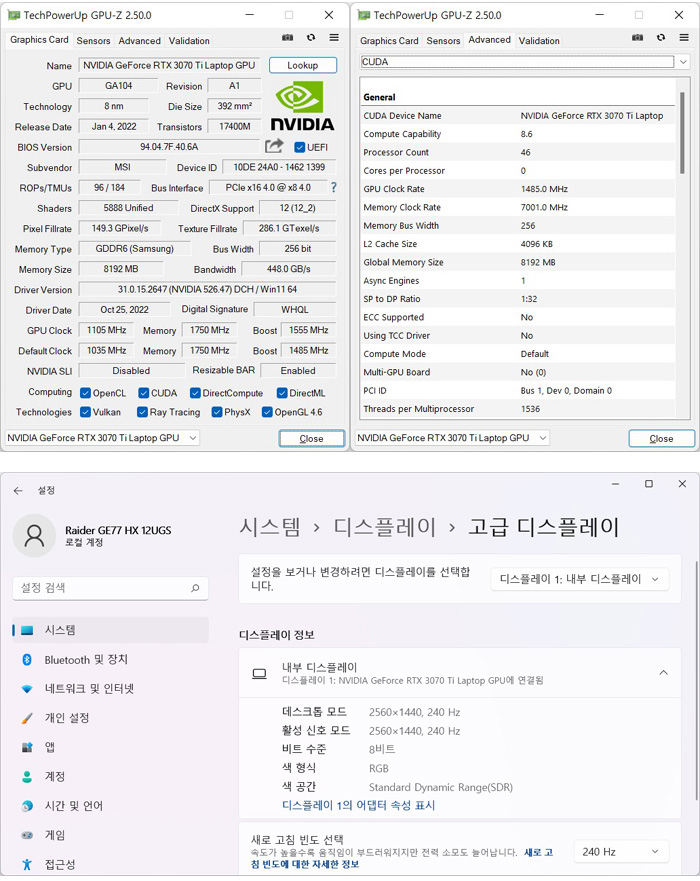700x881 pixels.
Task: Open 디스플레이 1: 내부 디스플레이 dropdown
Action: 580,579
